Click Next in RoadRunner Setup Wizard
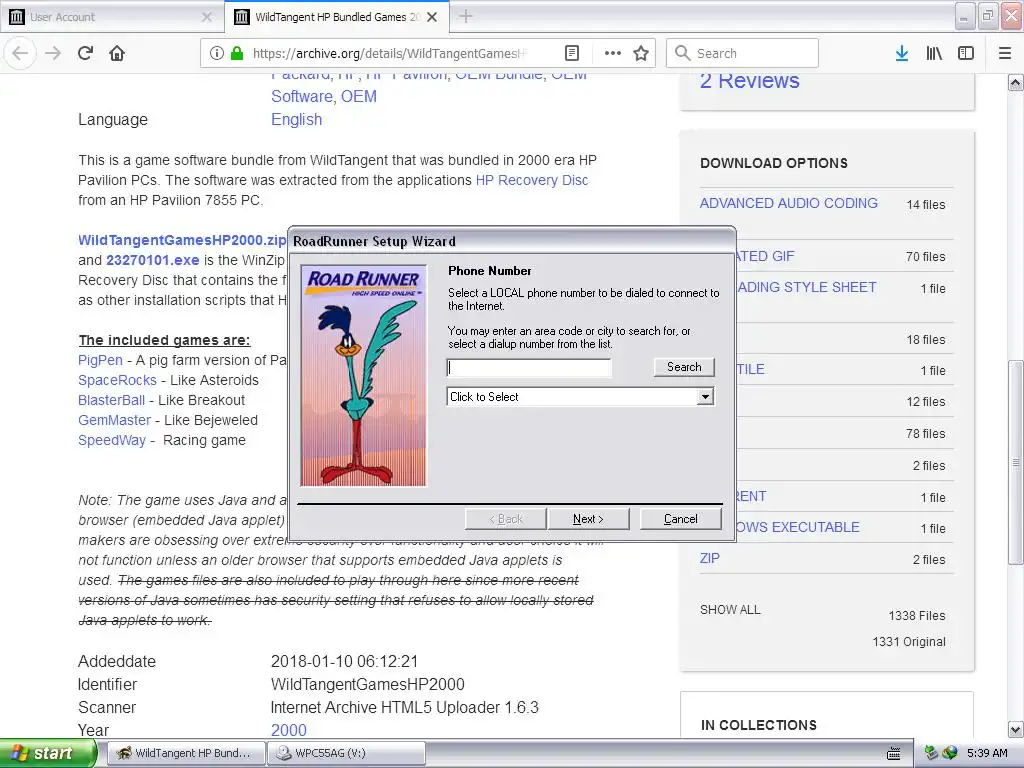Screen dimensions: 1024x768 click(588, 519)
